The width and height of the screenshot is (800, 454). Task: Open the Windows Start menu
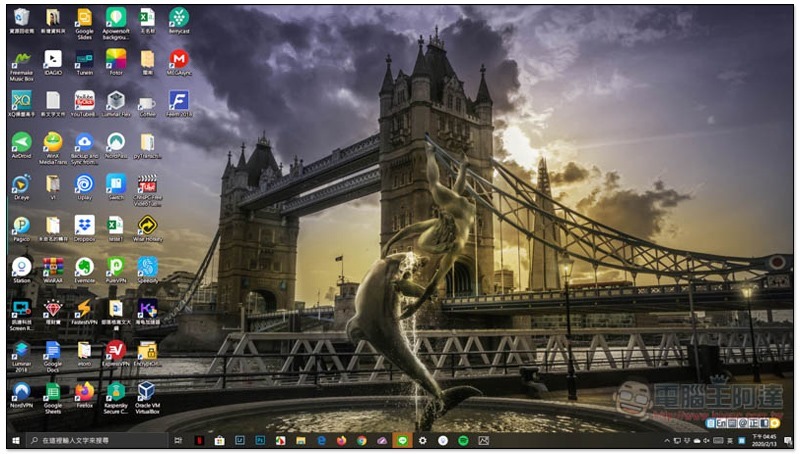tap(16, 440)
